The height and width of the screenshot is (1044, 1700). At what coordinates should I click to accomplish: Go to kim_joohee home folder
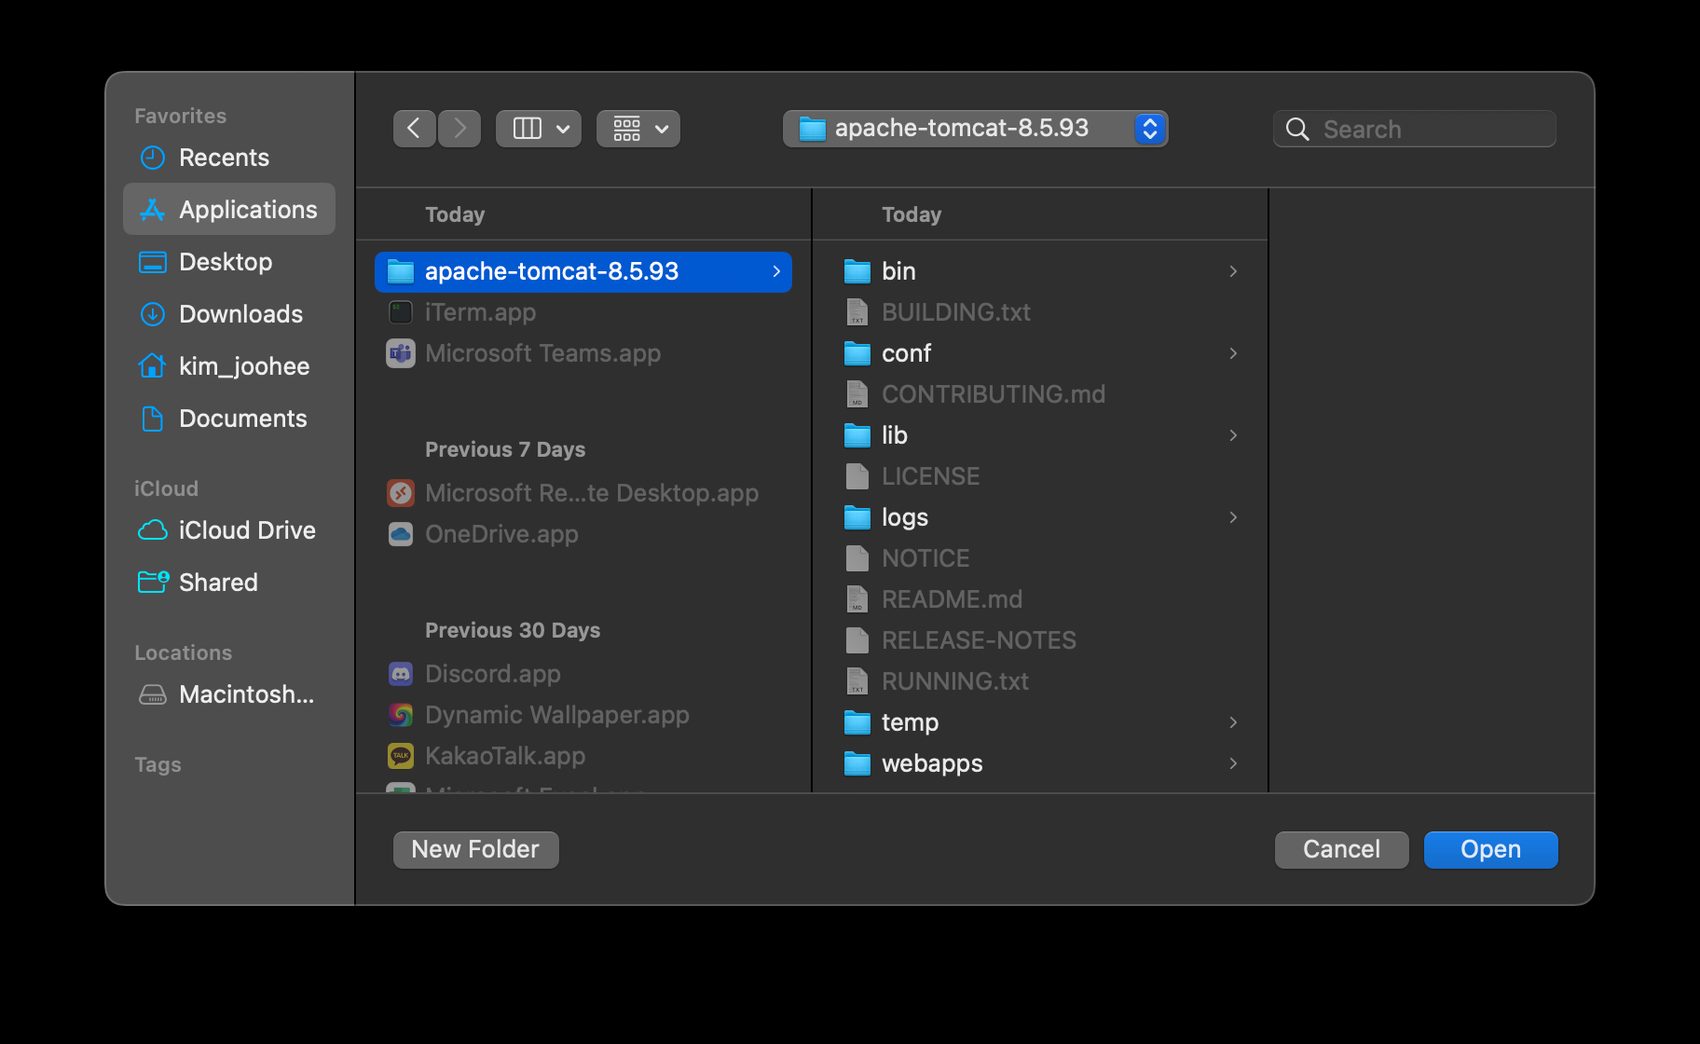pyautogui.click(x=243, y=366)
